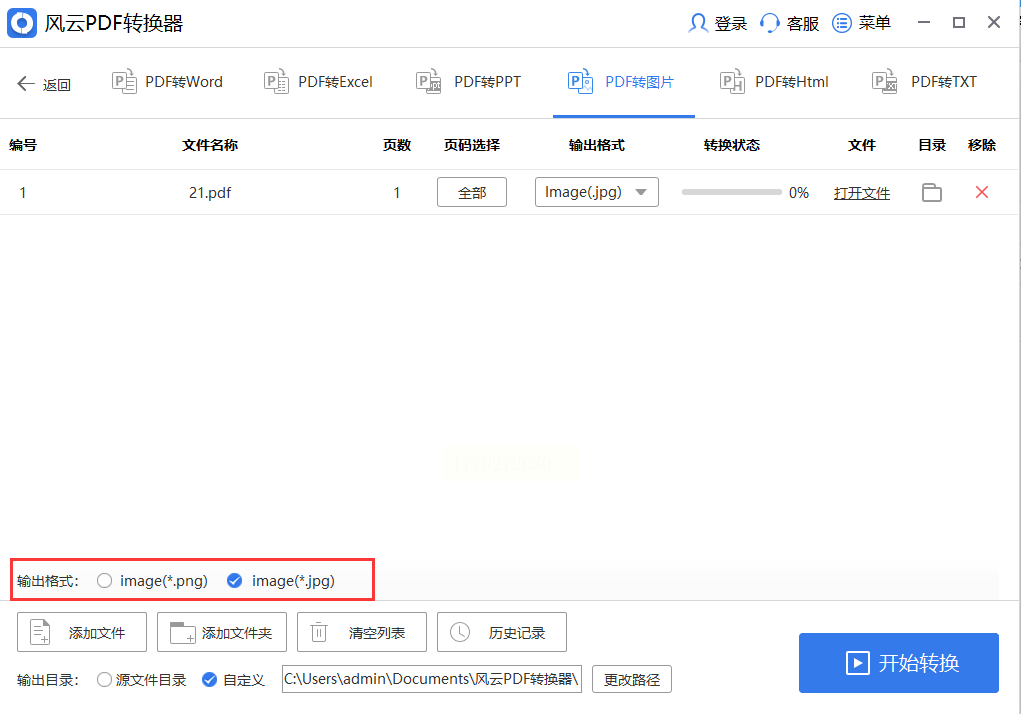Click the 返回 back arrow
The height and width of the screenshot is (714, 1021).
click(x=25, y=83)
